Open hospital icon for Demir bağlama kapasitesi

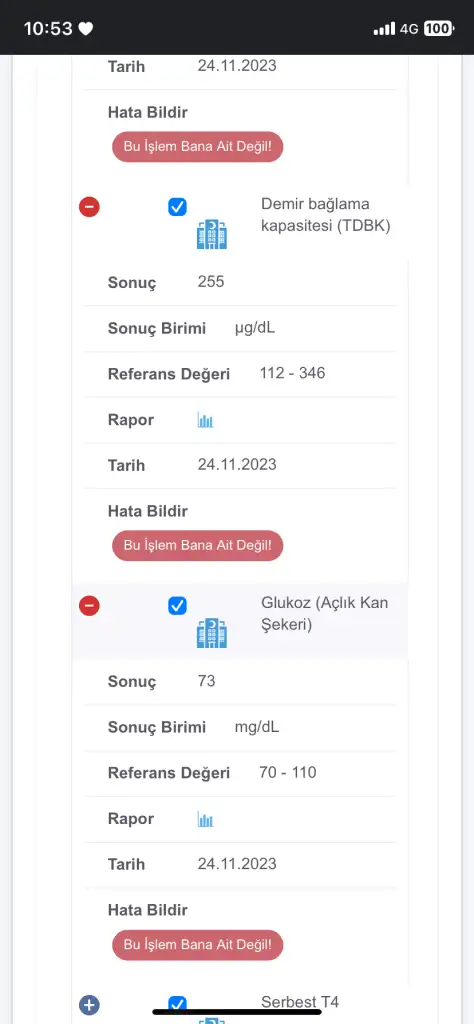point(212,234)
